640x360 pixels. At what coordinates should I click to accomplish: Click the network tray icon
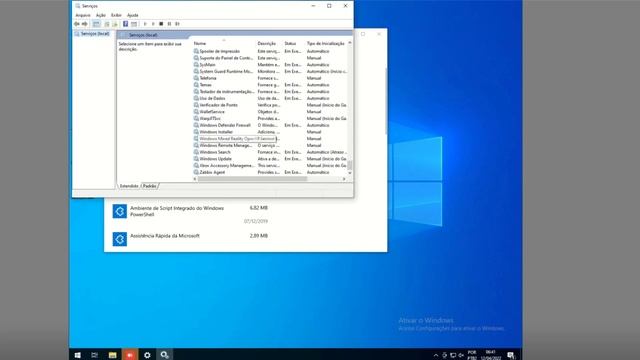click(x=453, y=356)
